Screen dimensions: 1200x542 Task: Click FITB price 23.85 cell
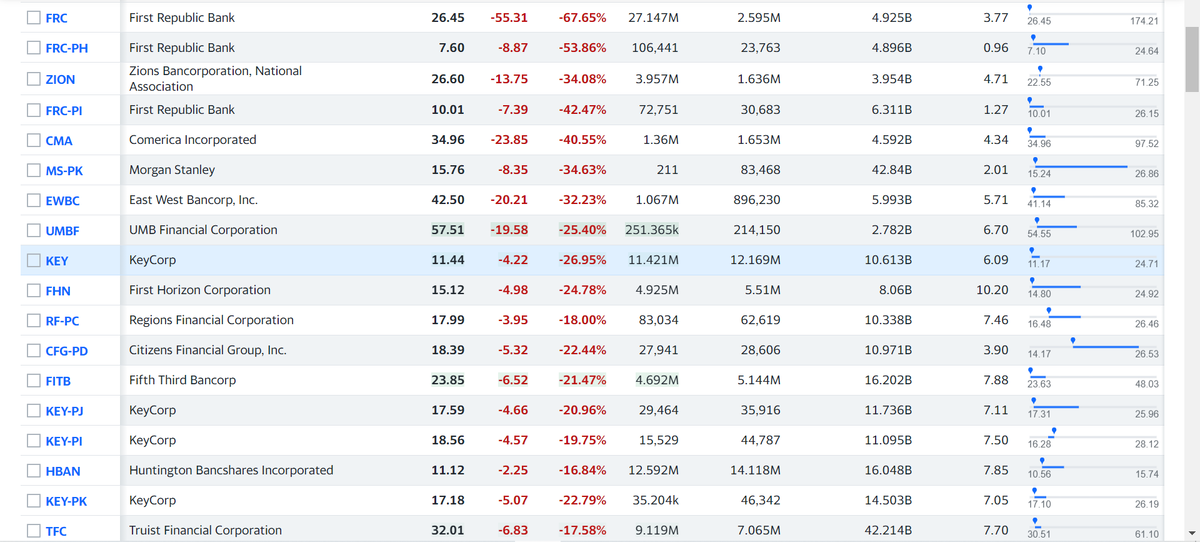coord(447,380)
